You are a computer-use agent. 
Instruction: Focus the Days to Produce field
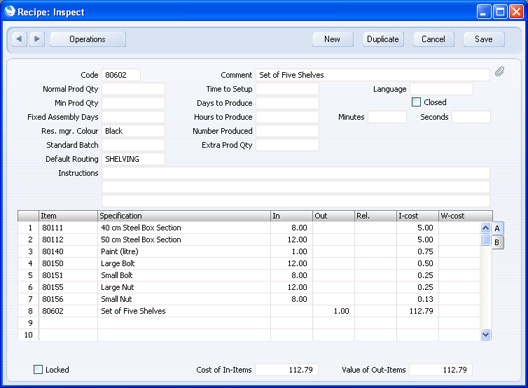click(287, 103)
